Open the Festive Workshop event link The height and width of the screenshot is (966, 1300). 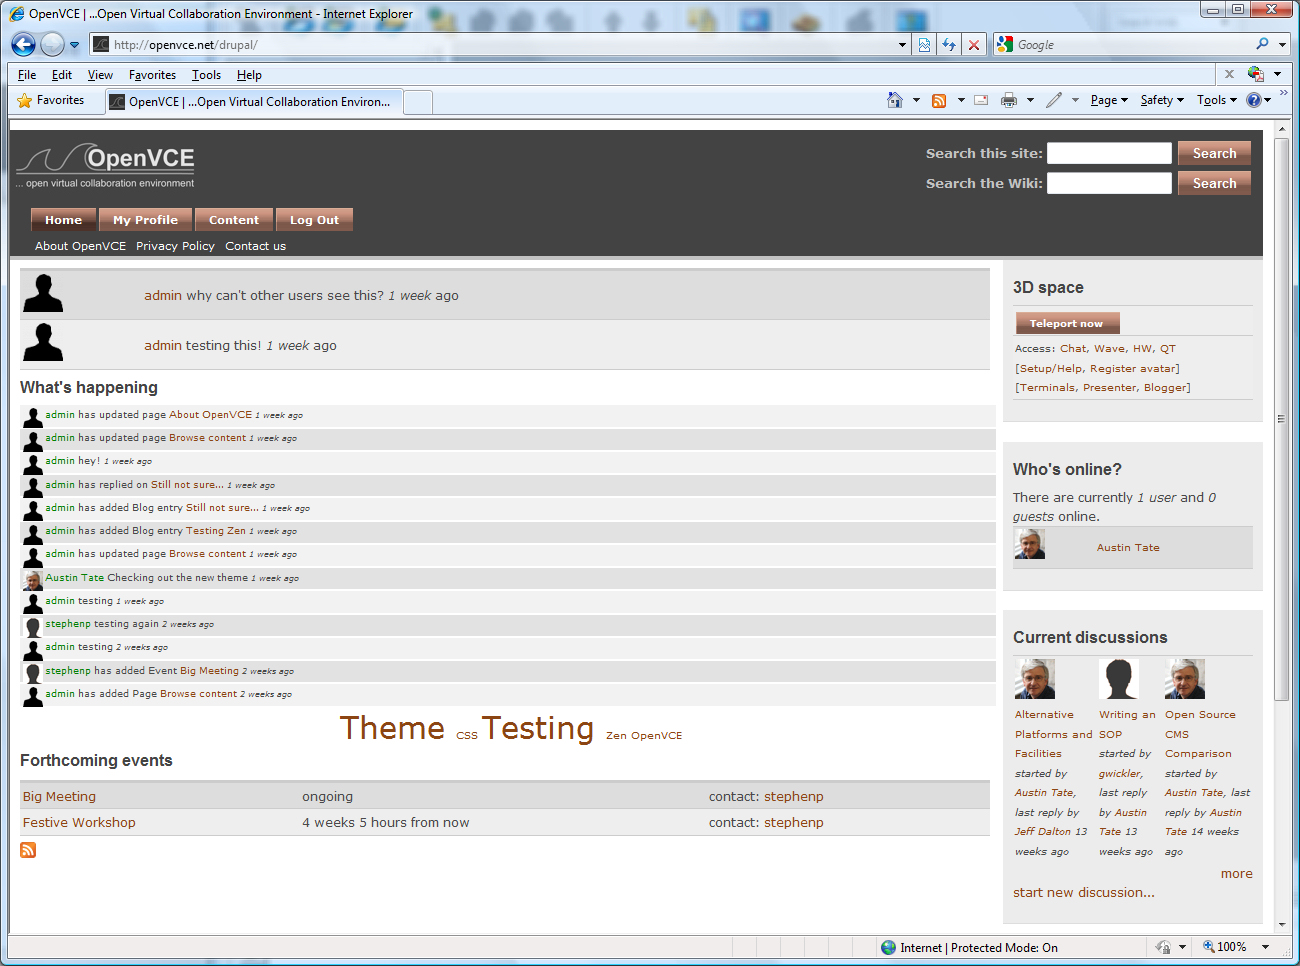(x=79, y=823)
